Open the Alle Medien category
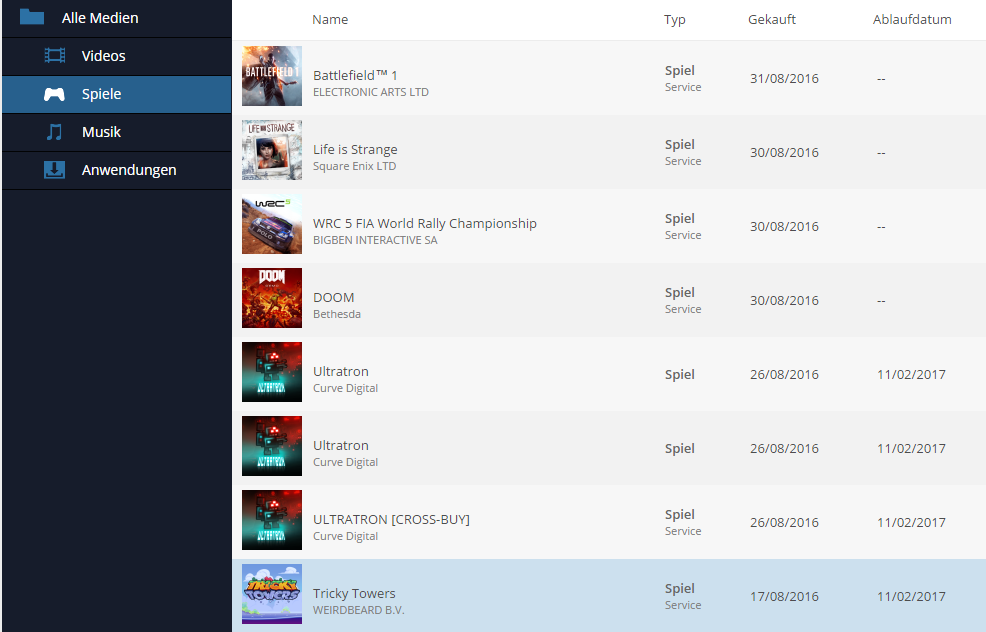Viewport: 986px width, 632px height. 117,18
